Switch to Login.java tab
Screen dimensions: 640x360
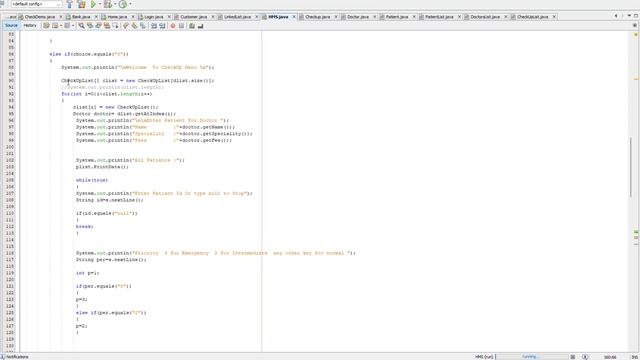(x=153, y=17)
